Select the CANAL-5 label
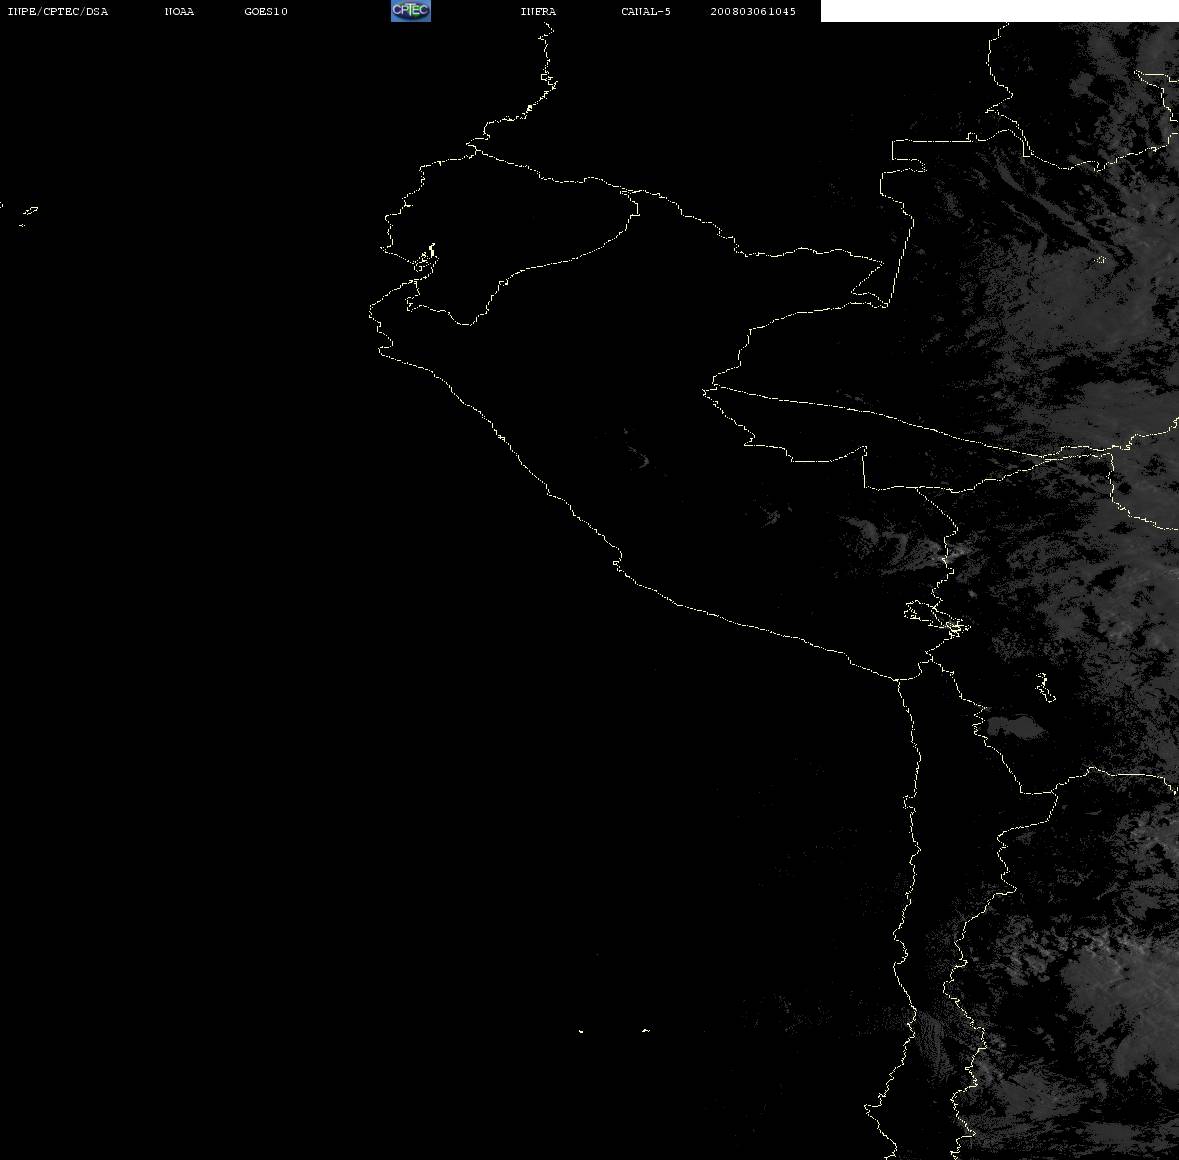1179x1160 pixels. coord(646,11)
